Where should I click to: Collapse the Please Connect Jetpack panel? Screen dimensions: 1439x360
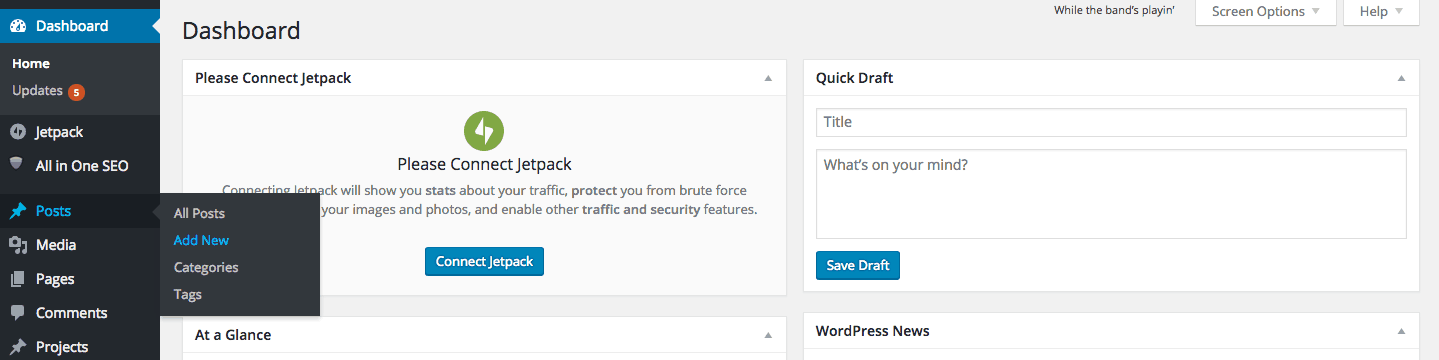768,78
